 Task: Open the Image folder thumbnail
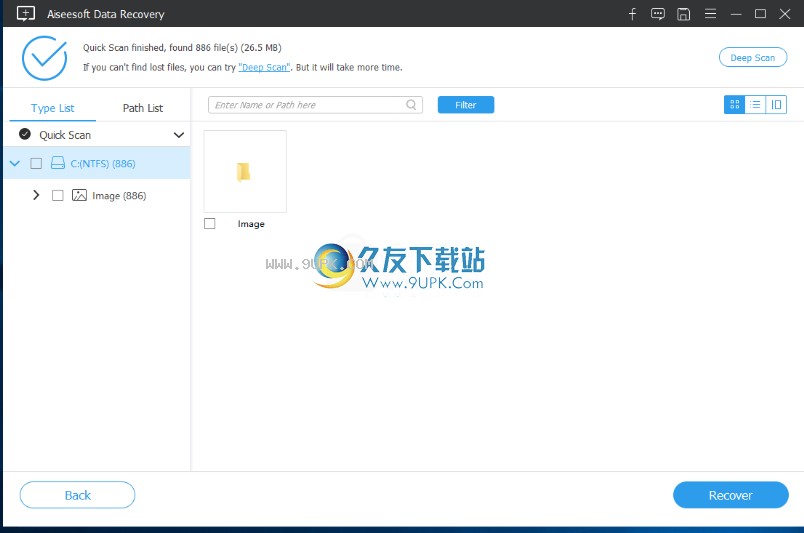click(x=245, y=171)
